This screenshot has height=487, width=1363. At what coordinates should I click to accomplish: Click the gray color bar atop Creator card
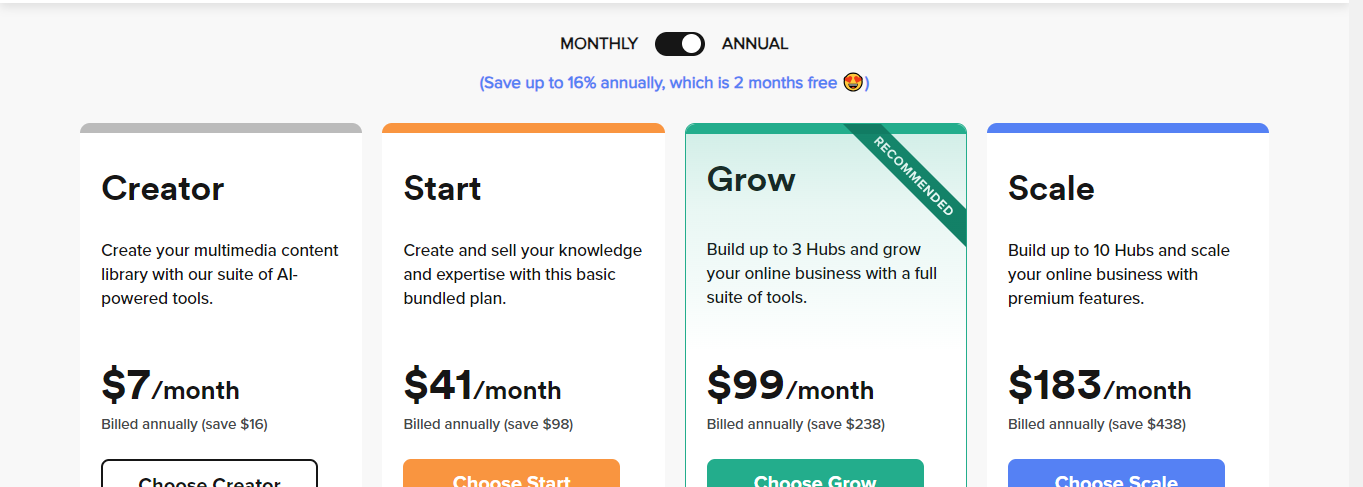point(221,128)
